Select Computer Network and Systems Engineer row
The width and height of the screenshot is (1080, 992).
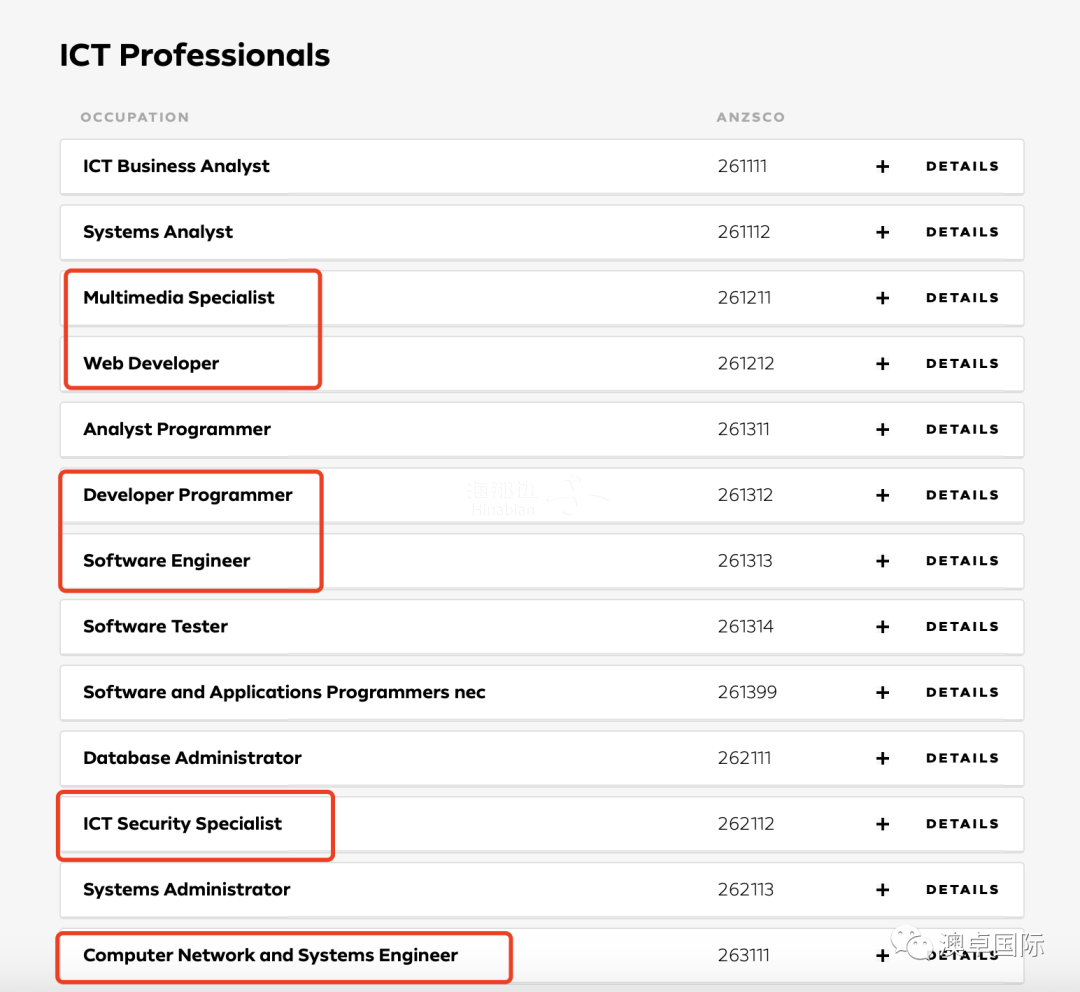[x=542, y=955]
